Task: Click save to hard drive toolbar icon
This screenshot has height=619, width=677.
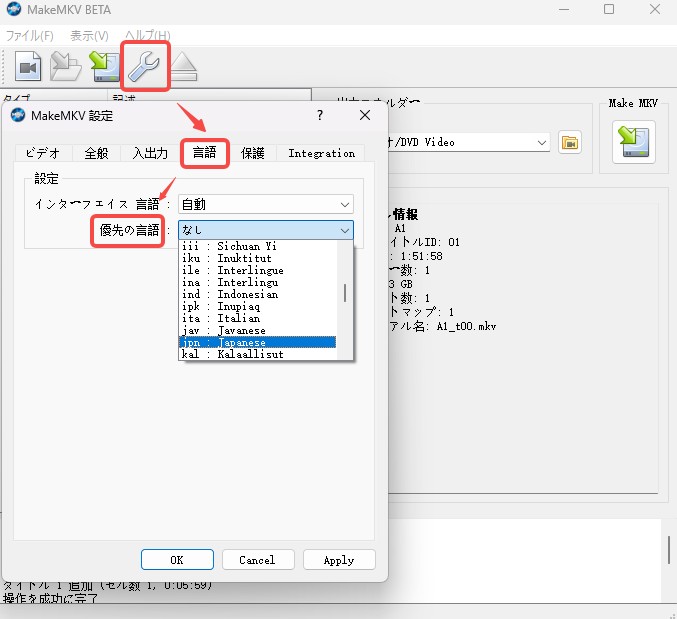Action: [104, 66]
